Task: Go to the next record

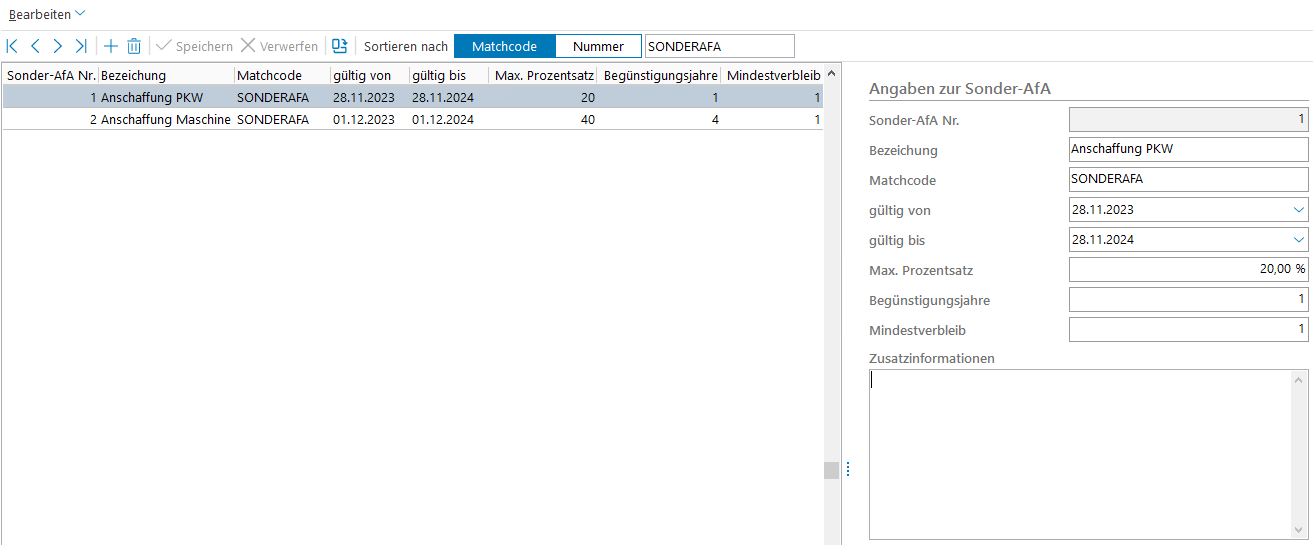Action: (58, 46)
